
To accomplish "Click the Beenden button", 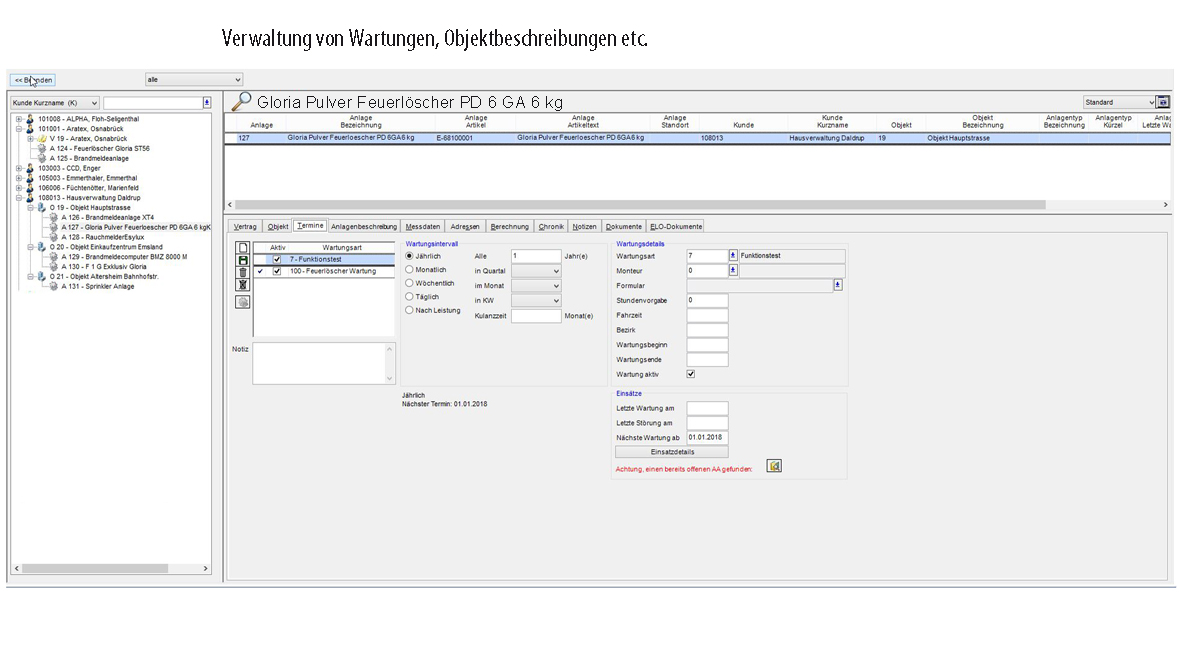I will click(x=33, y=80).
